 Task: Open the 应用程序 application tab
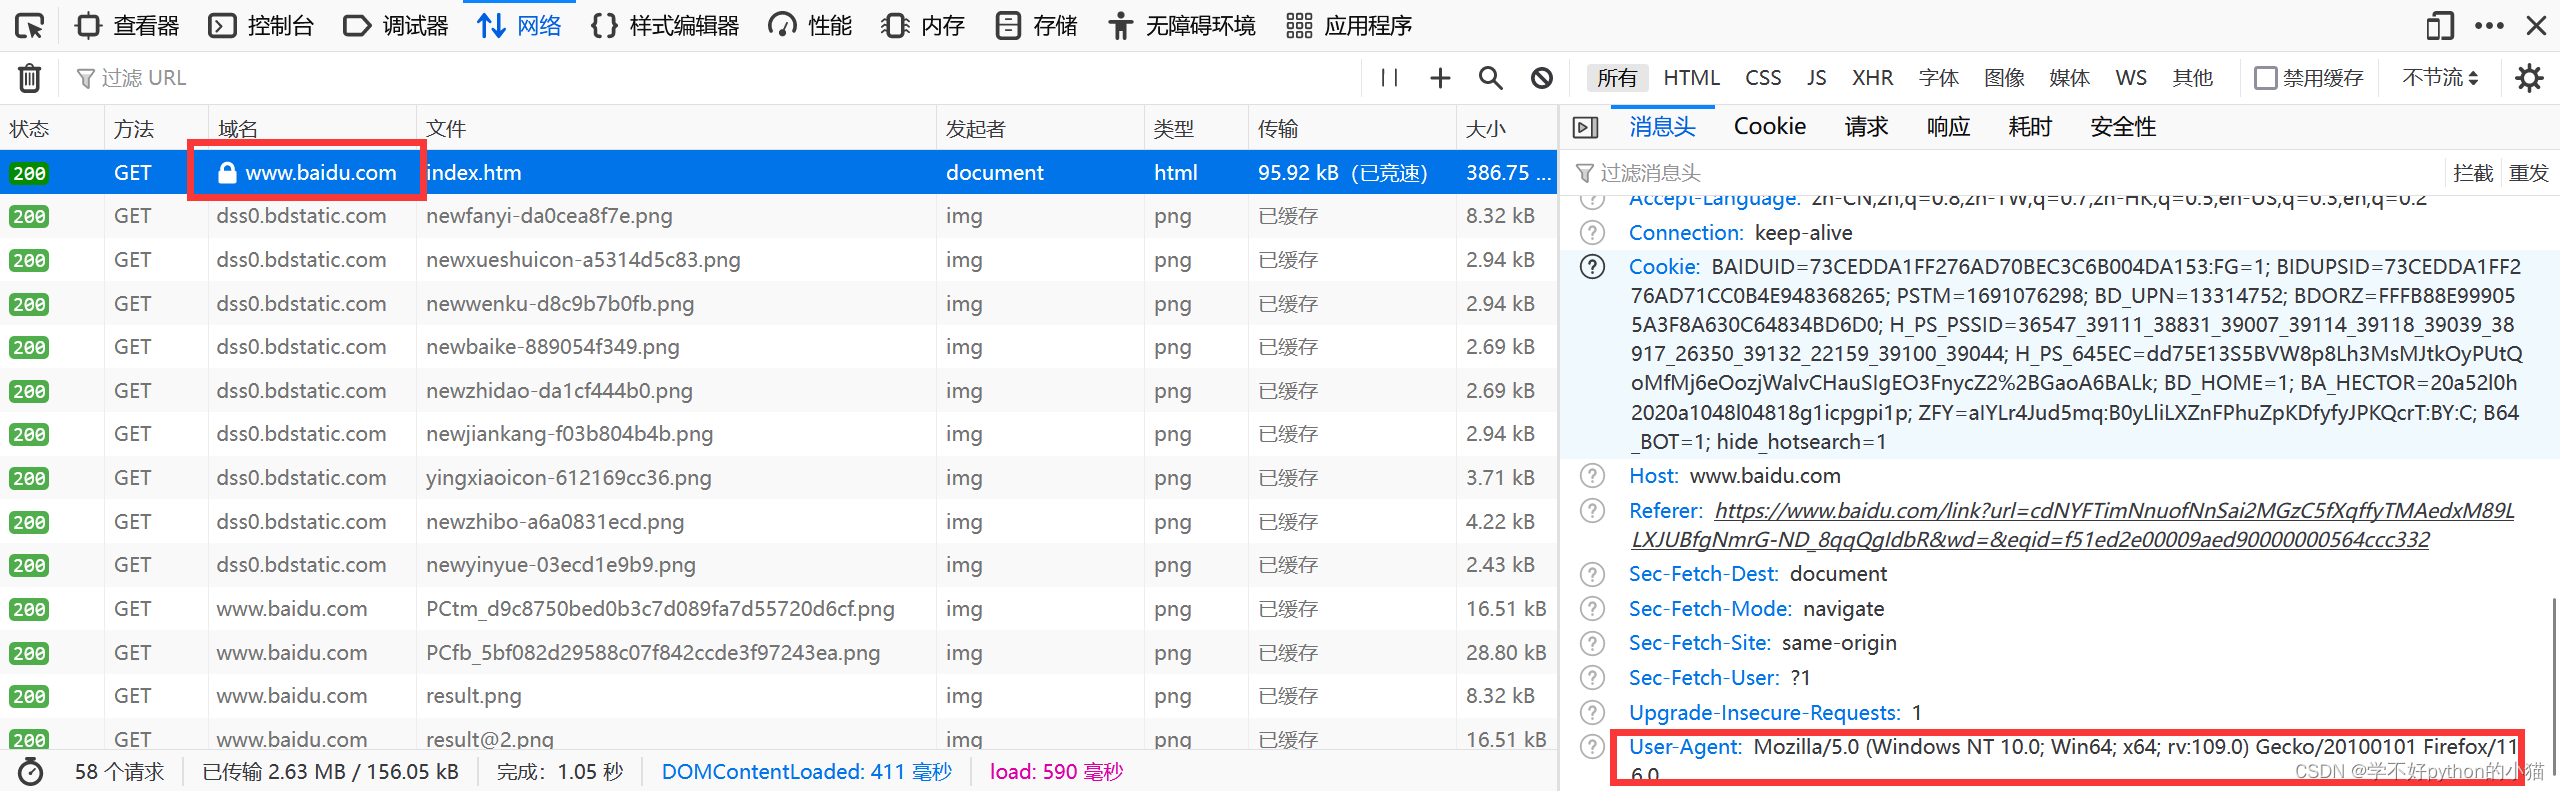click(1349, 26)
